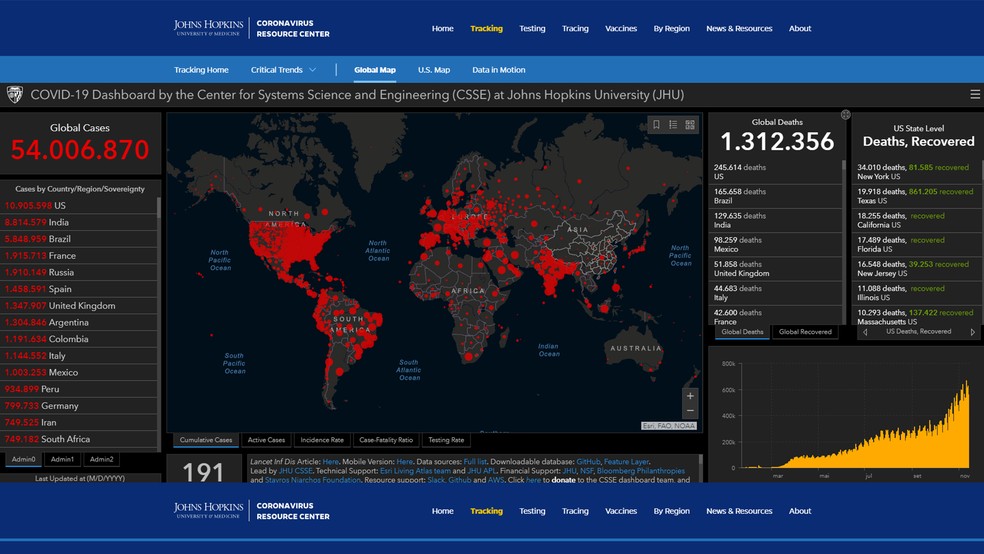The image size is (984, 554).
Task: Zoom out the map with minus button
Action: (690, 411)
